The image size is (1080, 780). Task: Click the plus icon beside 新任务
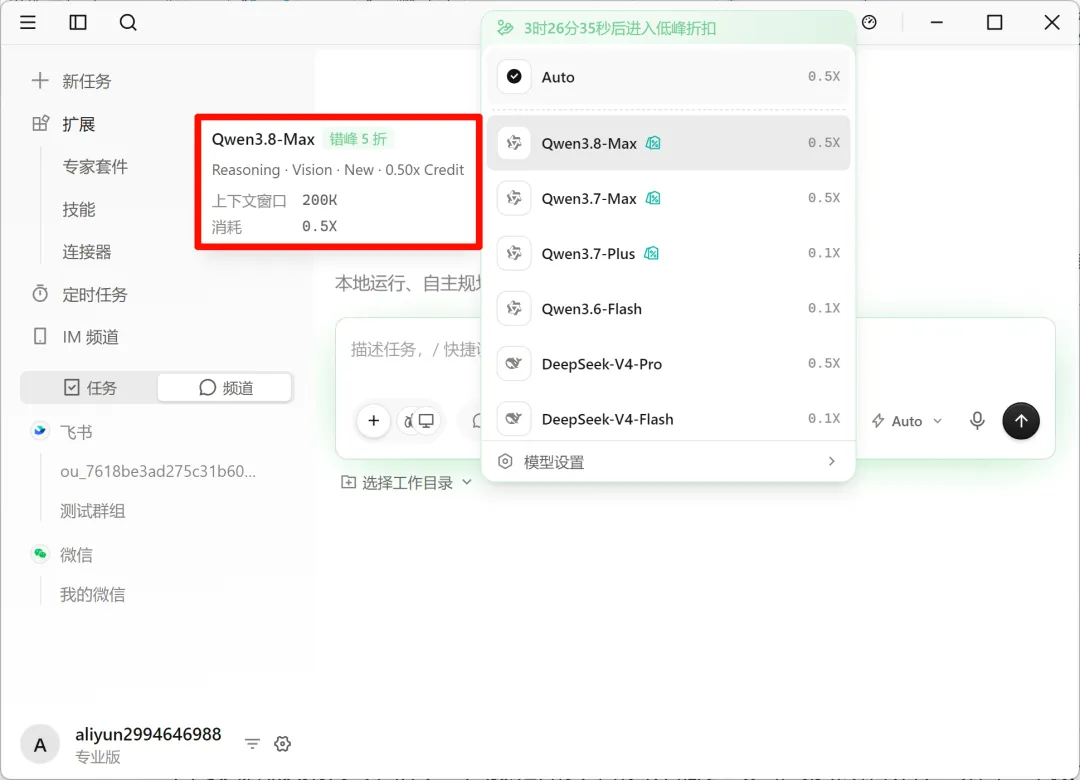pos(40,81)
